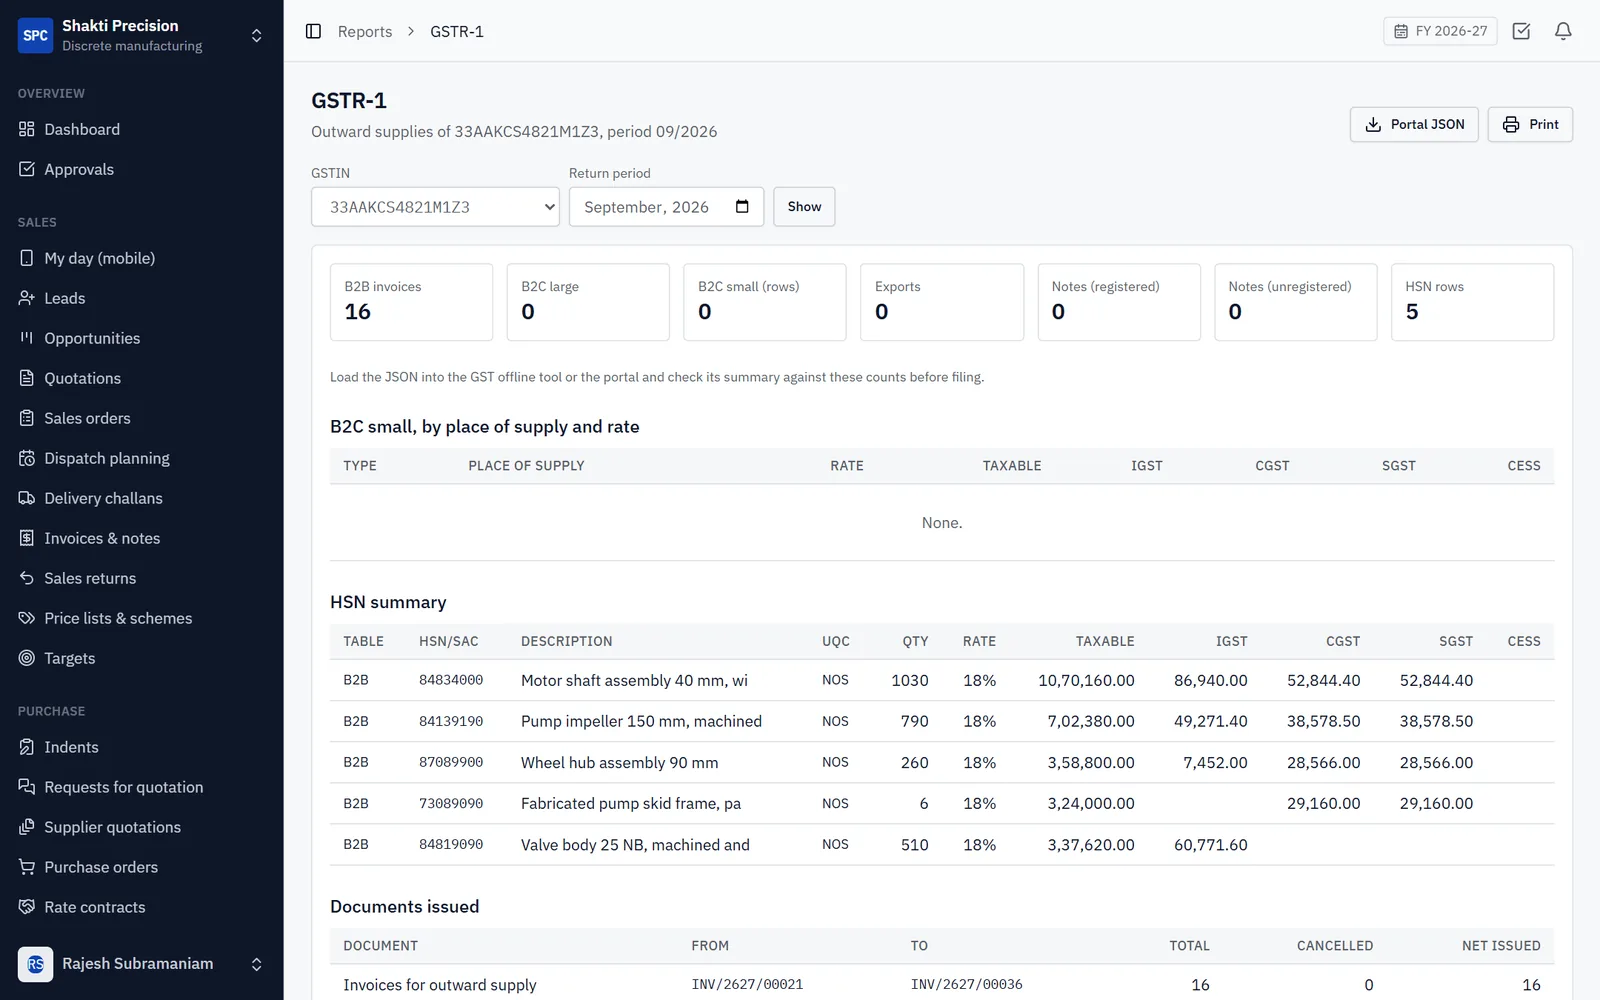Screen dimensions: 1600x1000
Task: Download the Portal JSON
Action: click(x=1414, y=124)
